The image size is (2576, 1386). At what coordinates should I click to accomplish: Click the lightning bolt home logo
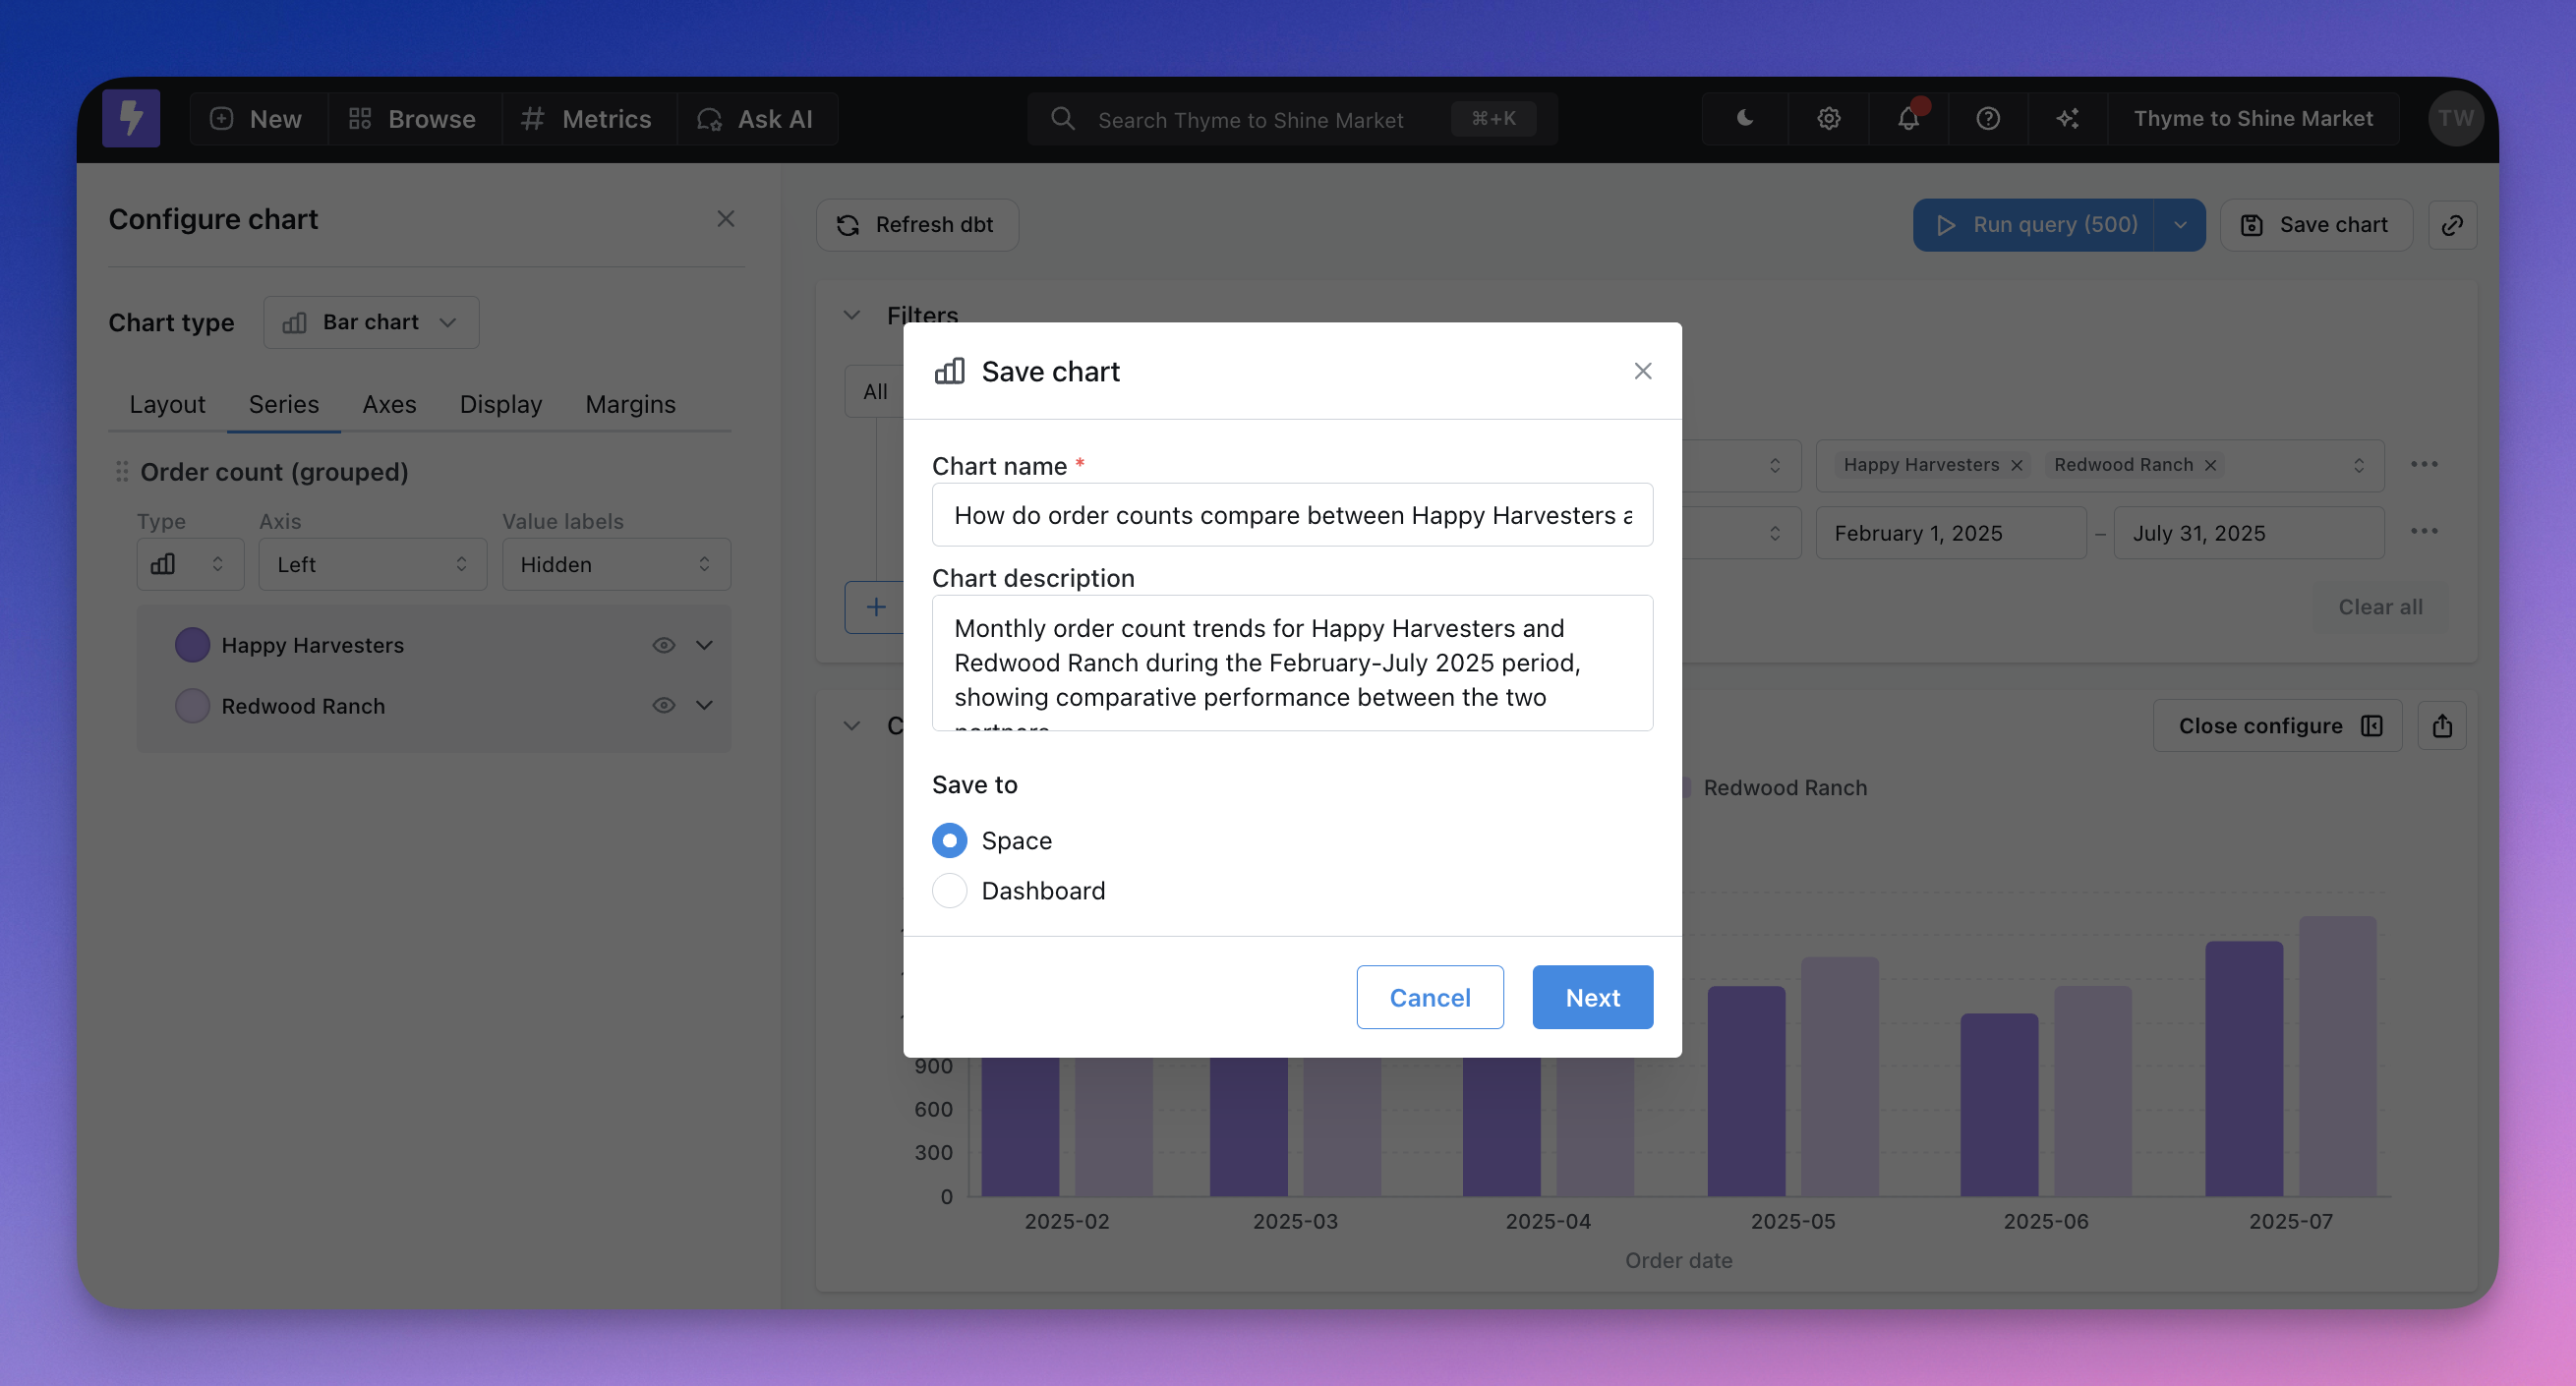tap(131, 119)
